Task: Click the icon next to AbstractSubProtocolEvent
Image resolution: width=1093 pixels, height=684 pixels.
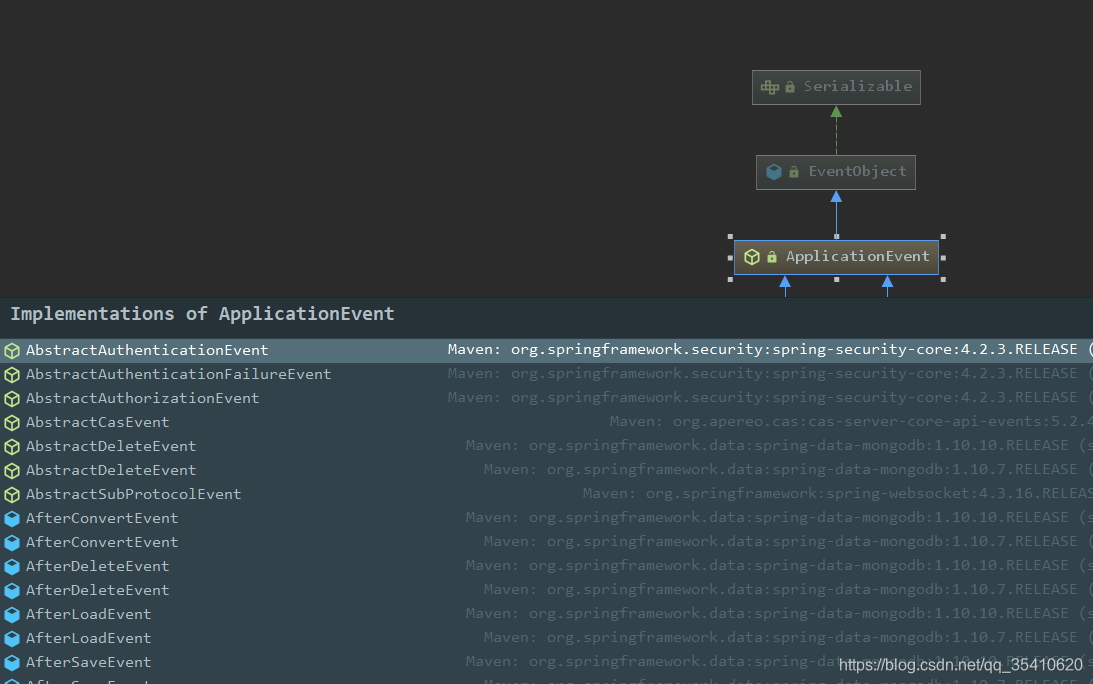Action: point(12,495)
